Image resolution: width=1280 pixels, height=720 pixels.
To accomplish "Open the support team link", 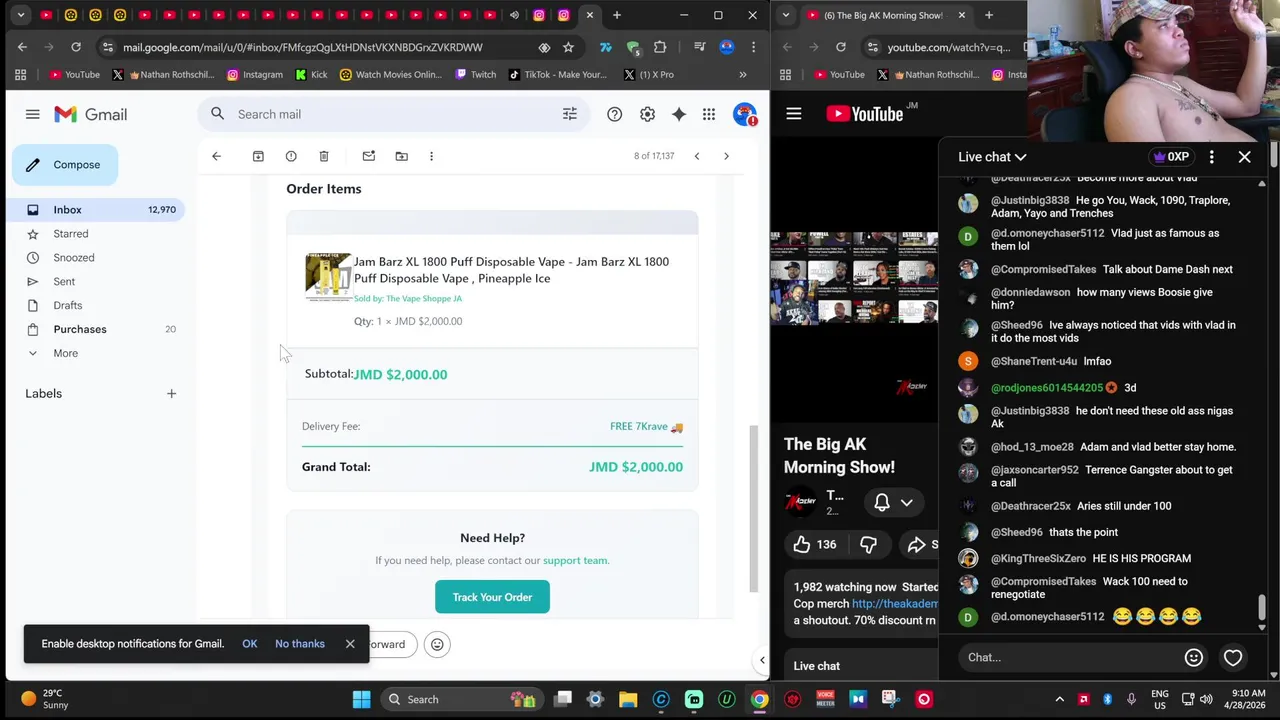I will [575, 560].
